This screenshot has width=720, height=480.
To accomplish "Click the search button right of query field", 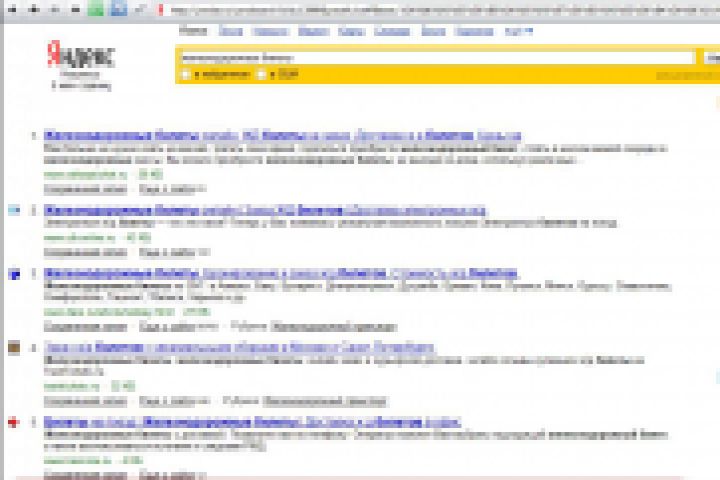I will [x=711, y=58].
